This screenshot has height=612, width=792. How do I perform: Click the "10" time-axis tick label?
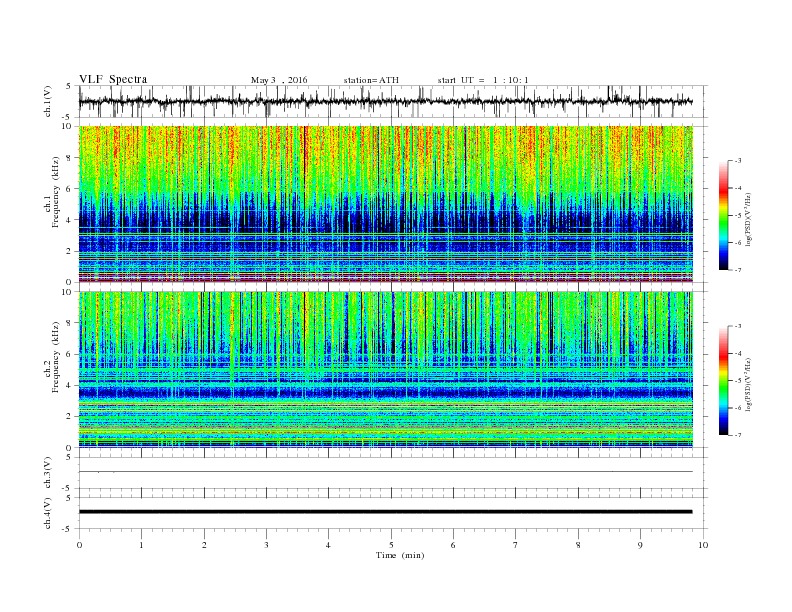[703, 545]
